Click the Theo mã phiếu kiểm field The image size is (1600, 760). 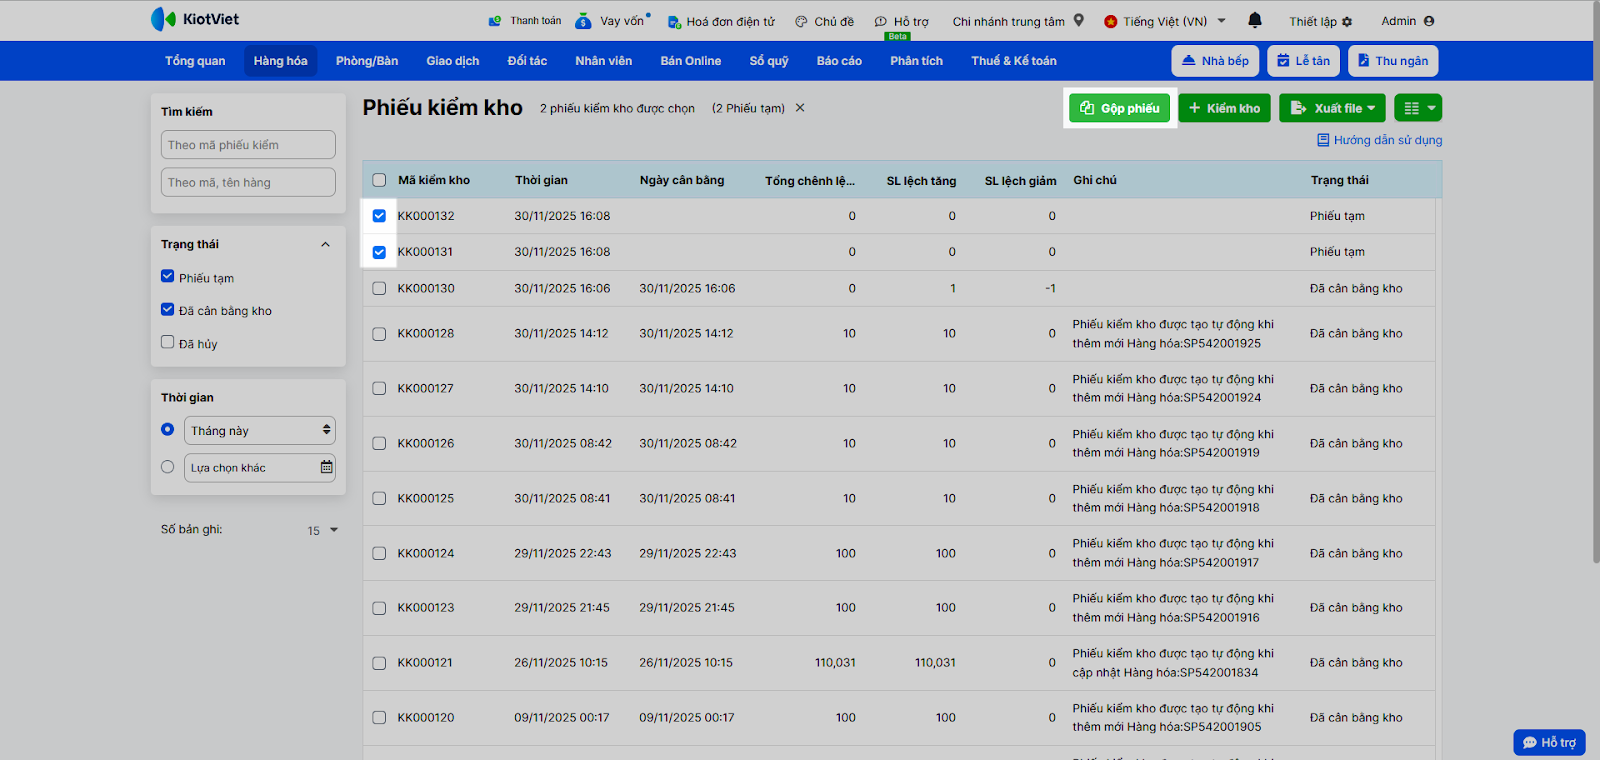pos(248,145)
